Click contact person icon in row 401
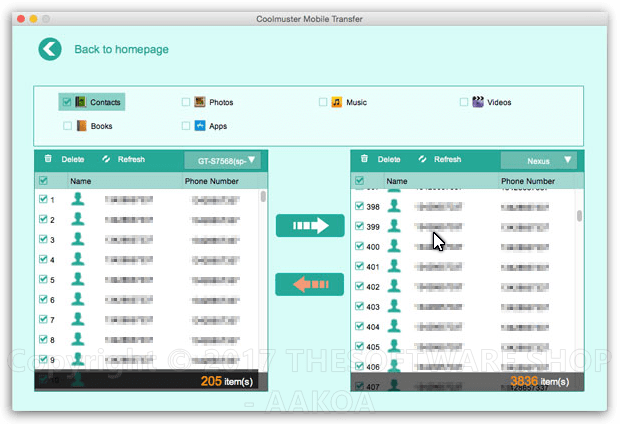Viewport: 620px width, 424px height. [x=394, y=266]
